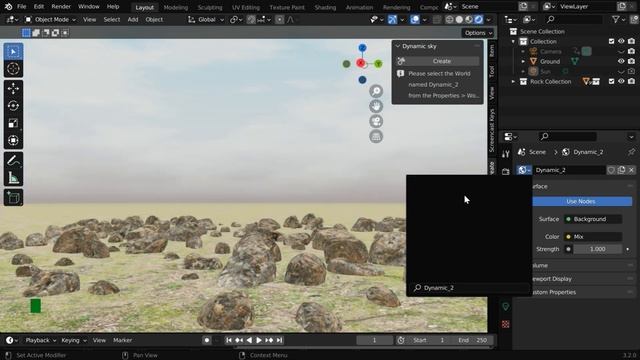Open Keying dropdown
This screenshot has width=640, height=360.
pos(74,340)
